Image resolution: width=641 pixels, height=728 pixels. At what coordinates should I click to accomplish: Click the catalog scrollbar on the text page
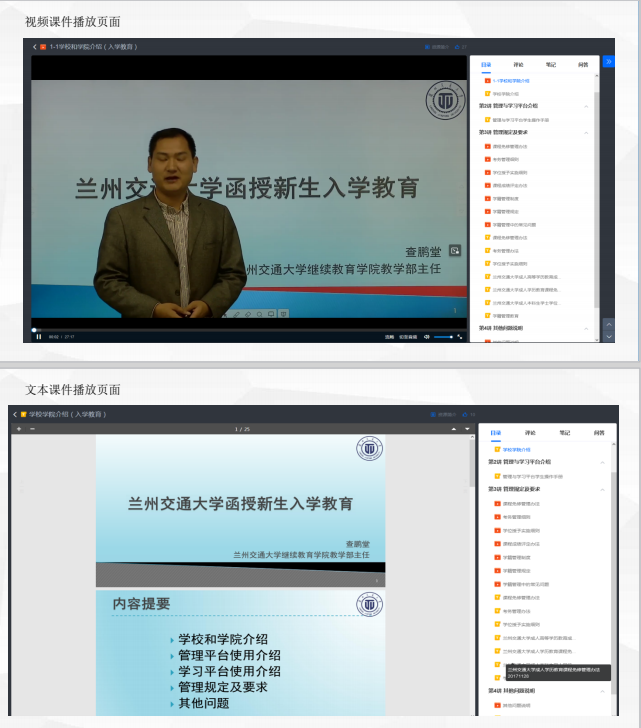point(614,583)
